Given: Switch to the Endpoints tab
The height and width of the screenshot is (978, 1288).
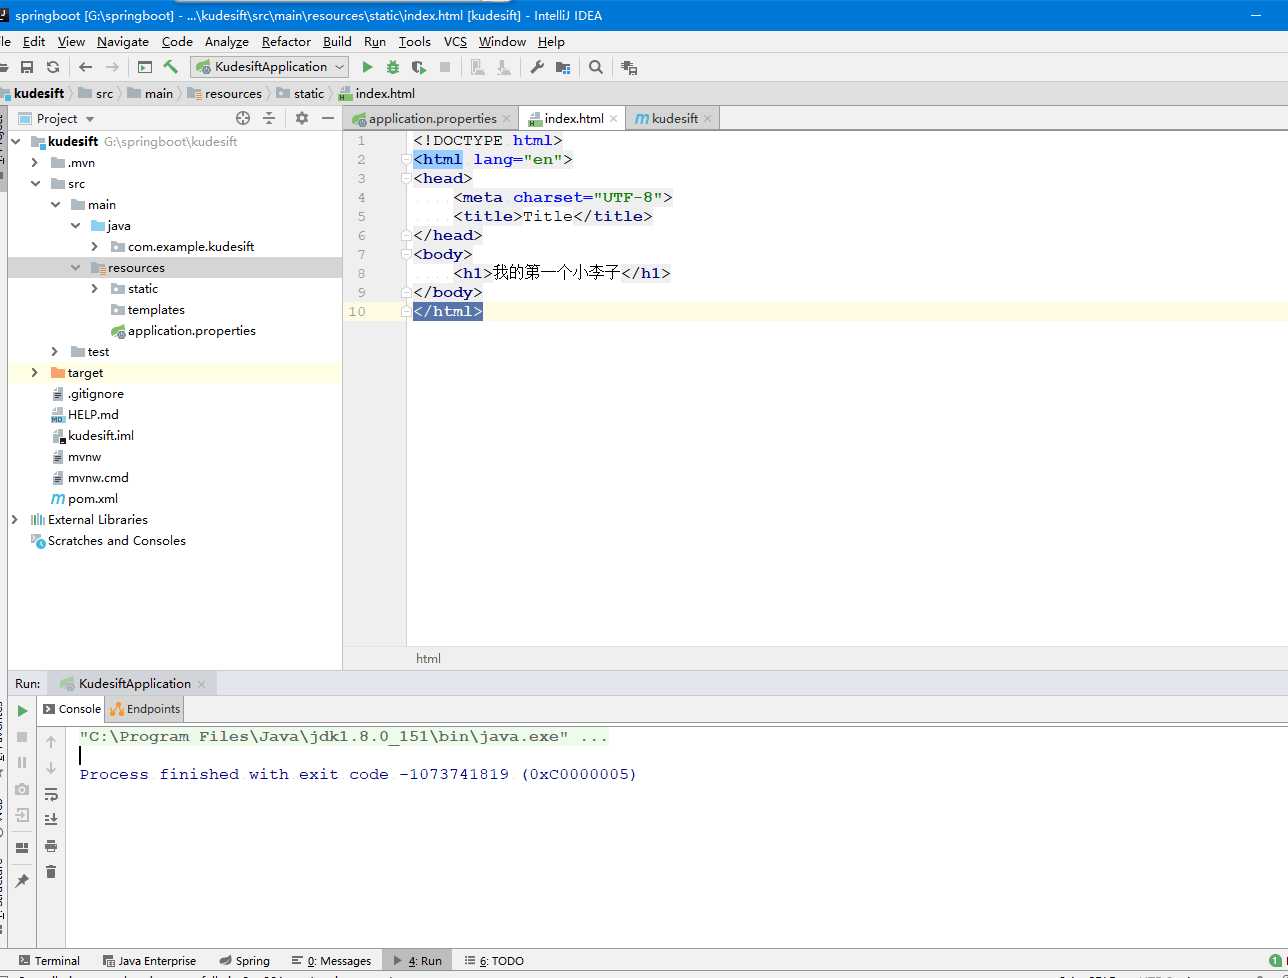Looking at the screenshot, I should click(x=145, y=709).
